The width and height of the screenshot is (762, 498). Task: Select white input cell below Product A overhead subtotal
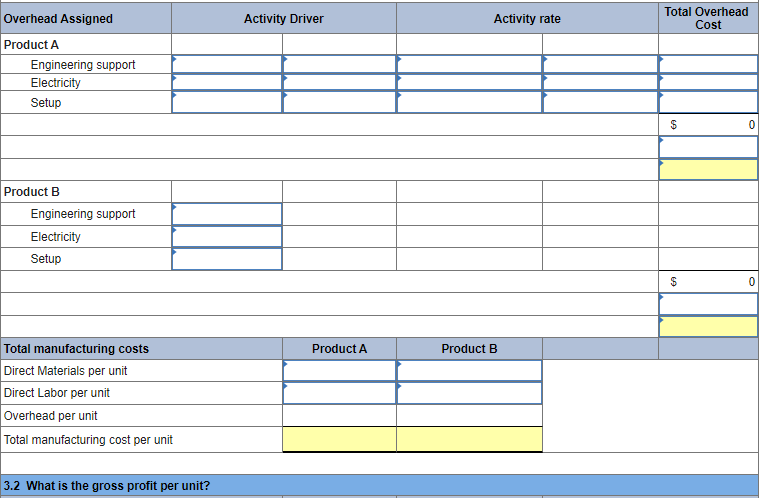click(x=709, y=147)
